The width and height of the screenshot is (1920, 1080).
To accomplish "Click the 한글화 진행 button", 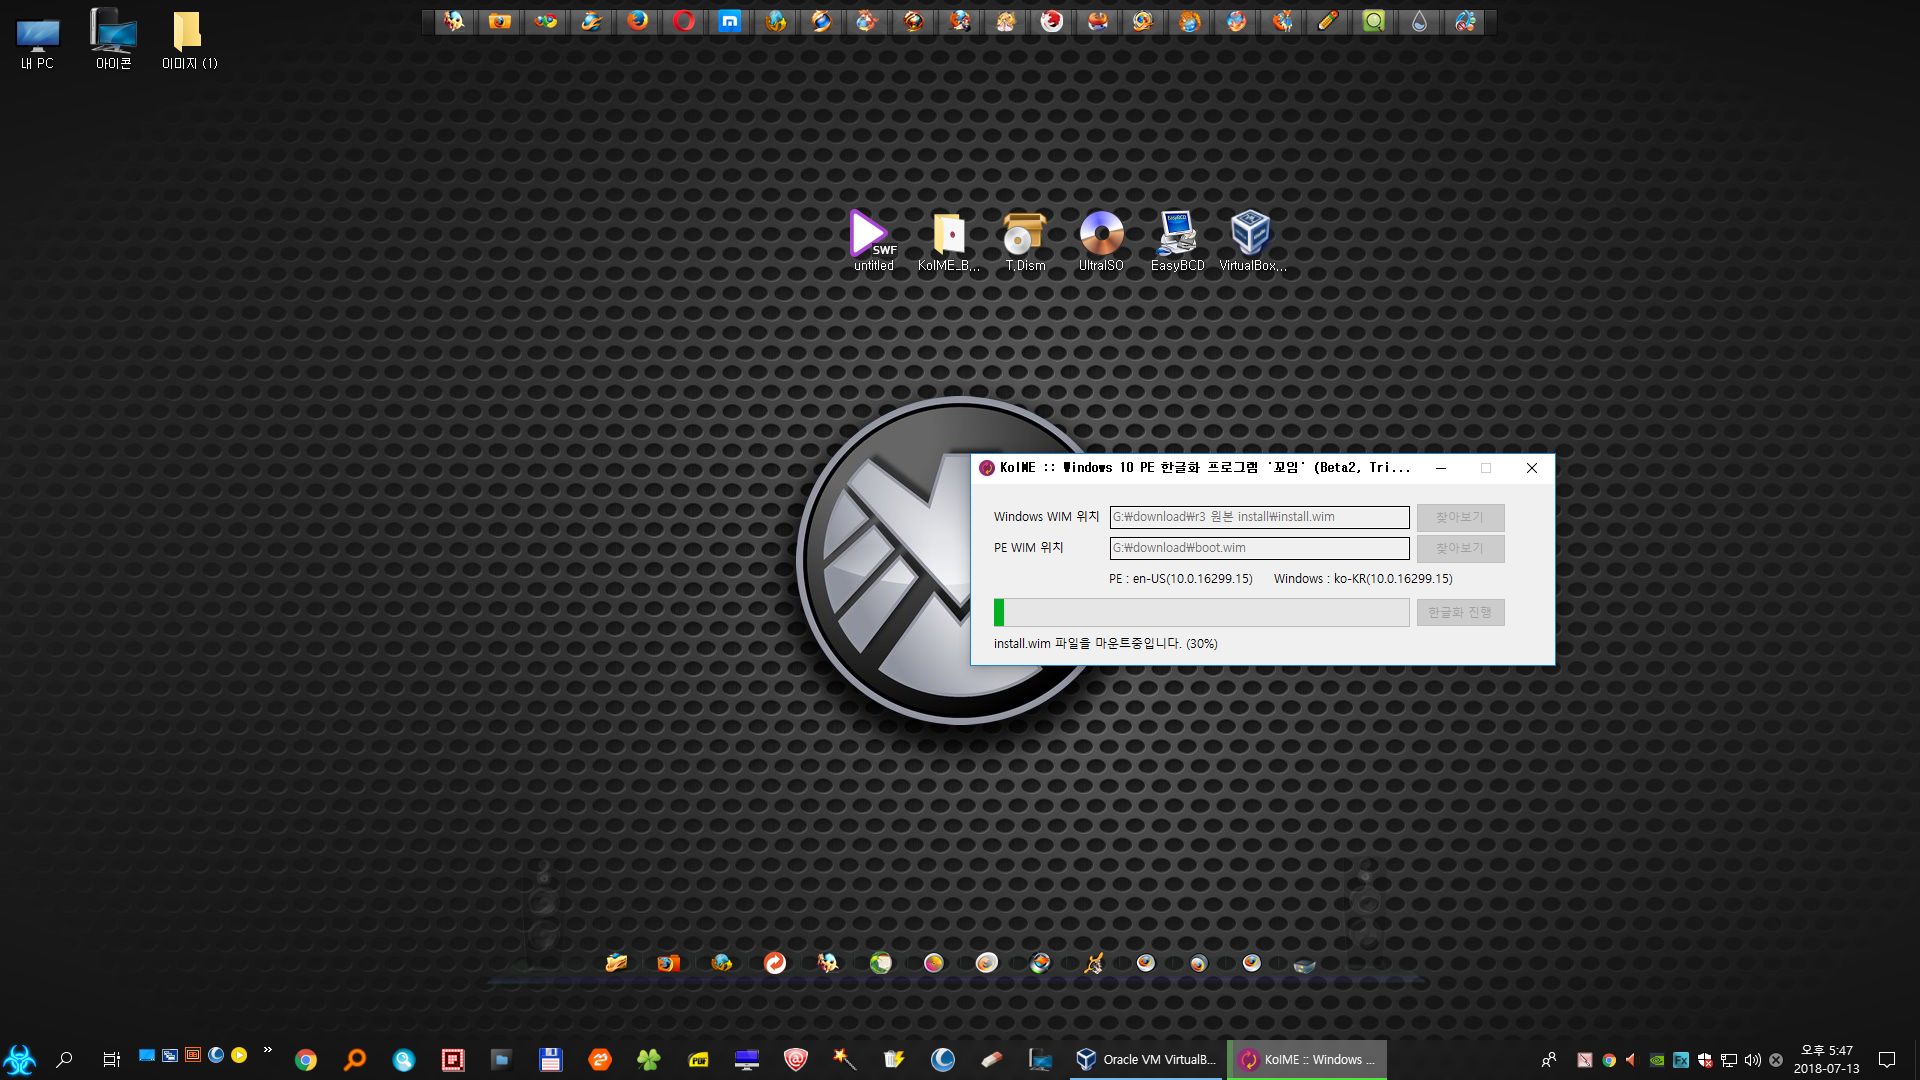I will pos(1460,612).
